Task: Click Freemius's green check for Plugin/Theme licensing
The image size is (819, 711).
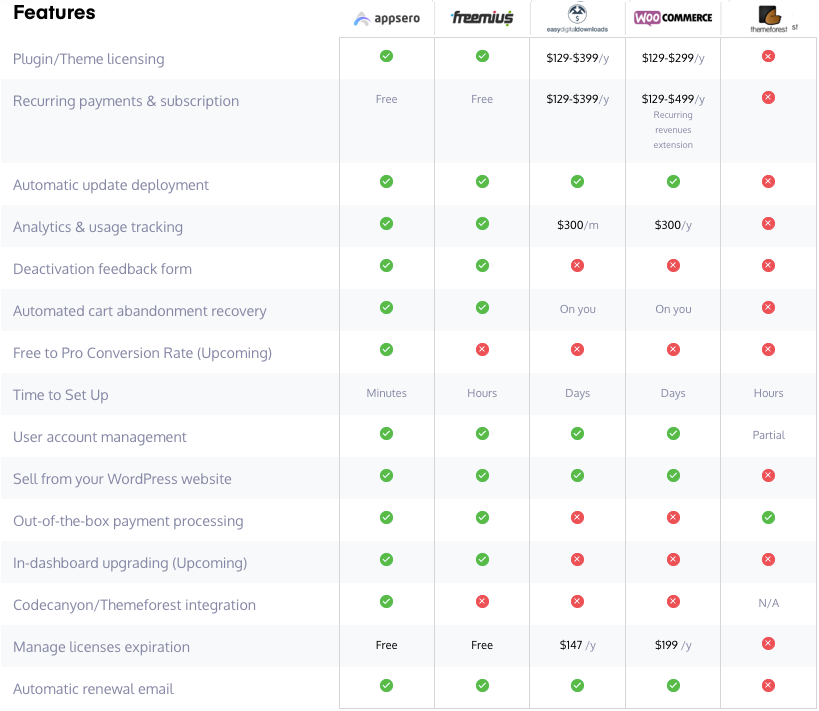Action: [x=482, y=56]
